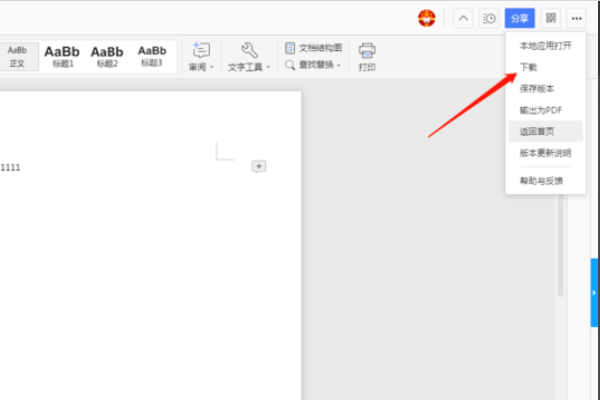This screenshot has width=600, height=400.
Task: Click the vertical scrollbar of the document
Action: coord(560,245)
